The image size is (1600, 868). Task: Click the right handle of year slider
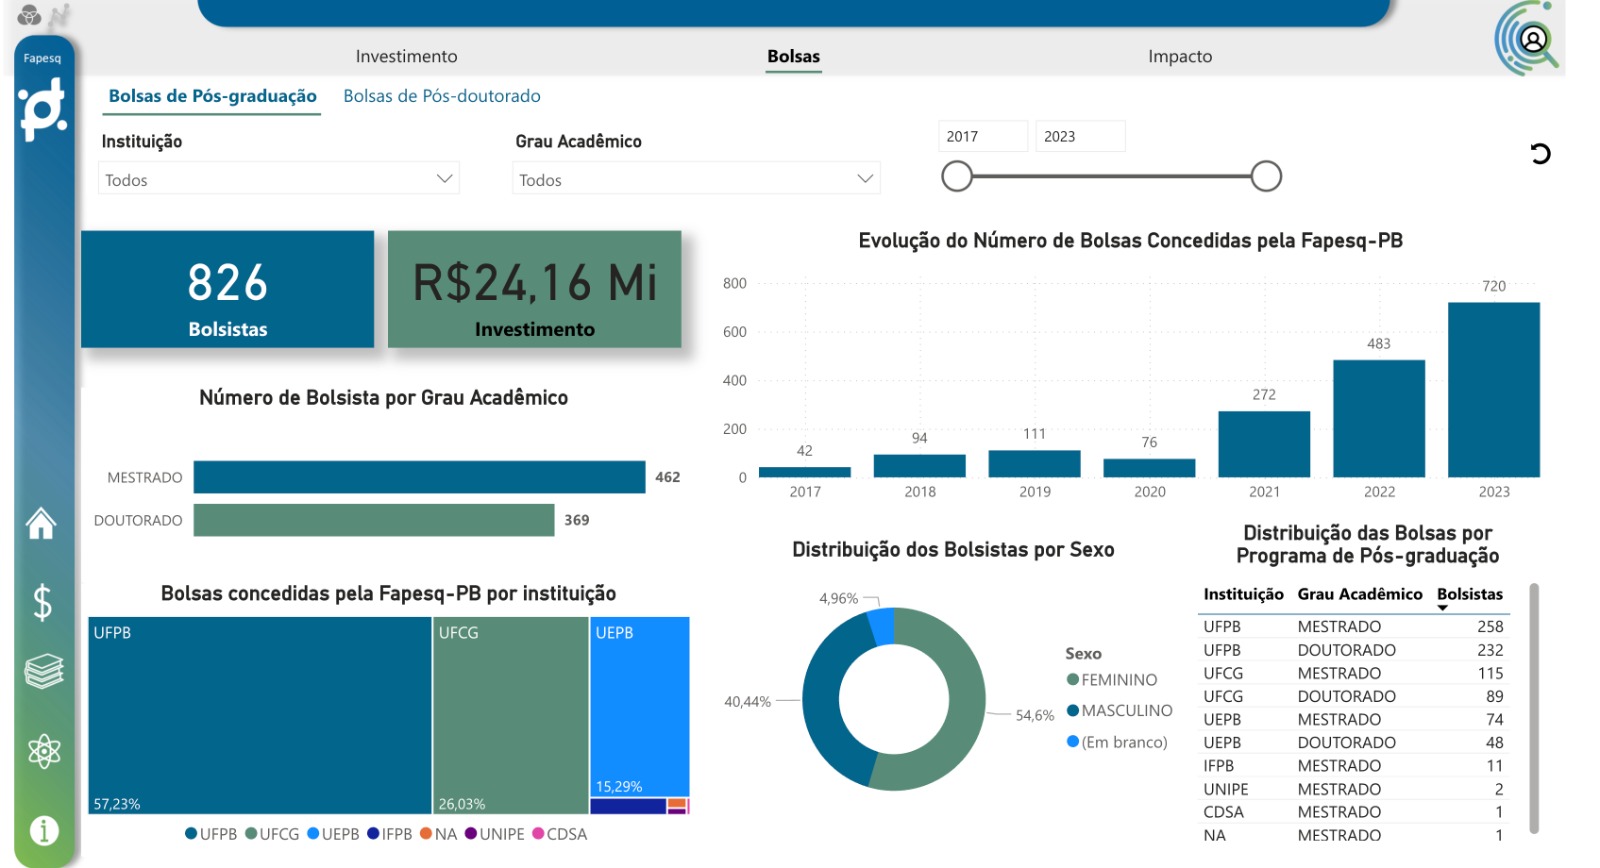pos(1266,177)
